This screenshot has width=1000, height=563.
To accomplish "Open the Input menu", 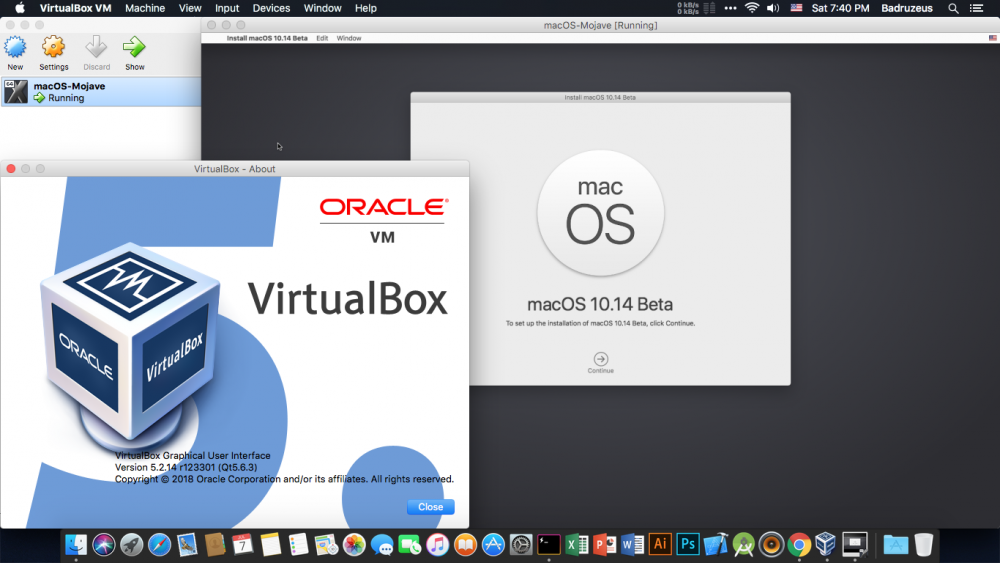I will pos(227,8).
